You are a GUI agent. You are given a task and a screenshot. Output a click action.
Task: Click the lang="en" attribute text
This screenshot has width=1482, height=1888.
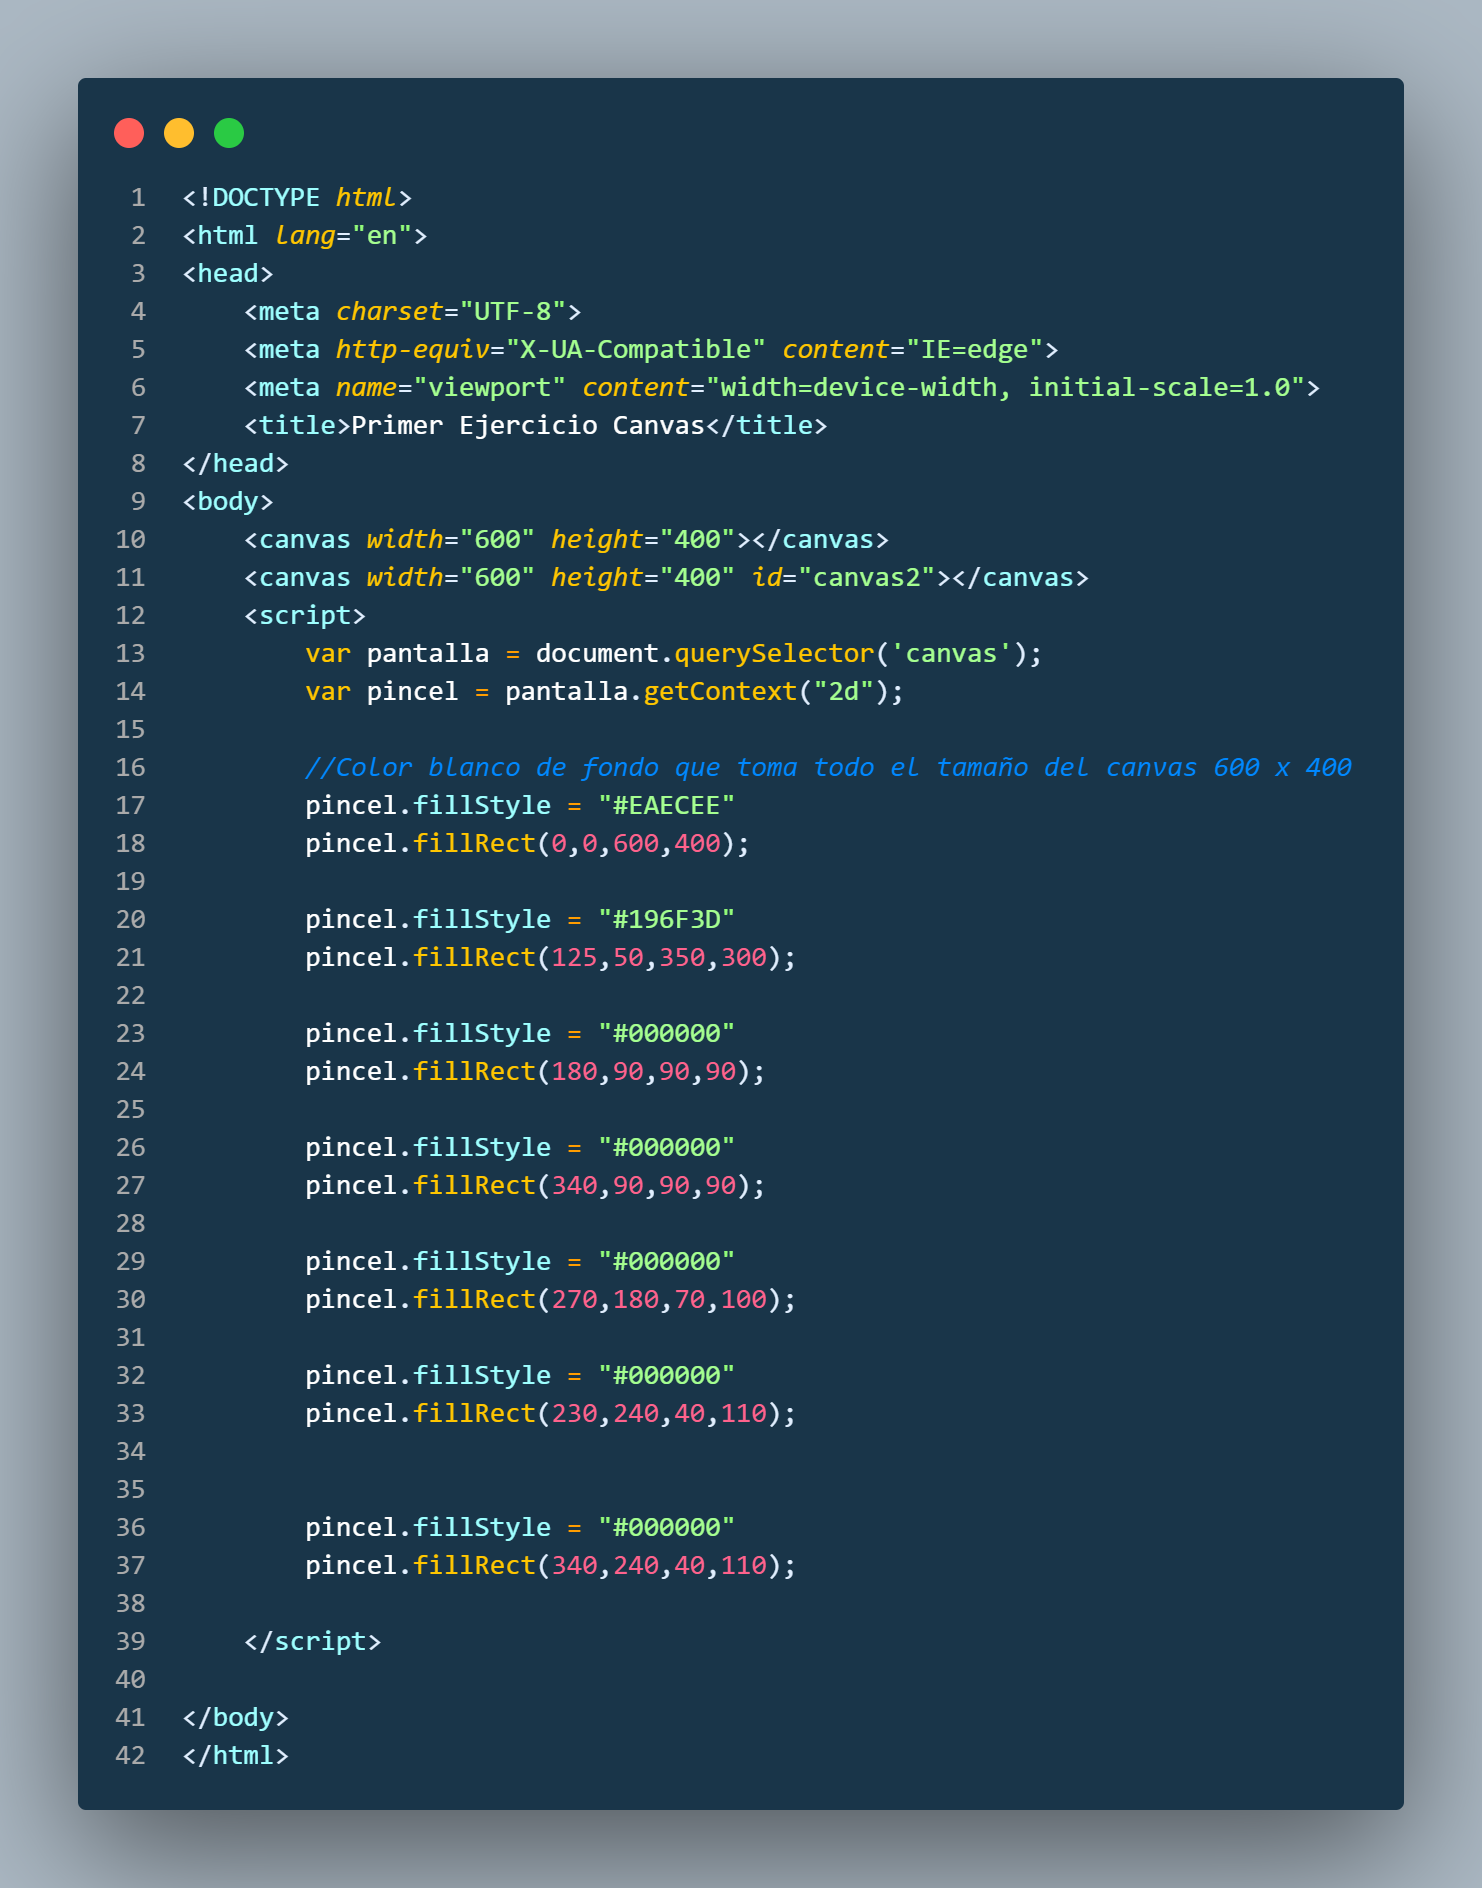[343, 235]
